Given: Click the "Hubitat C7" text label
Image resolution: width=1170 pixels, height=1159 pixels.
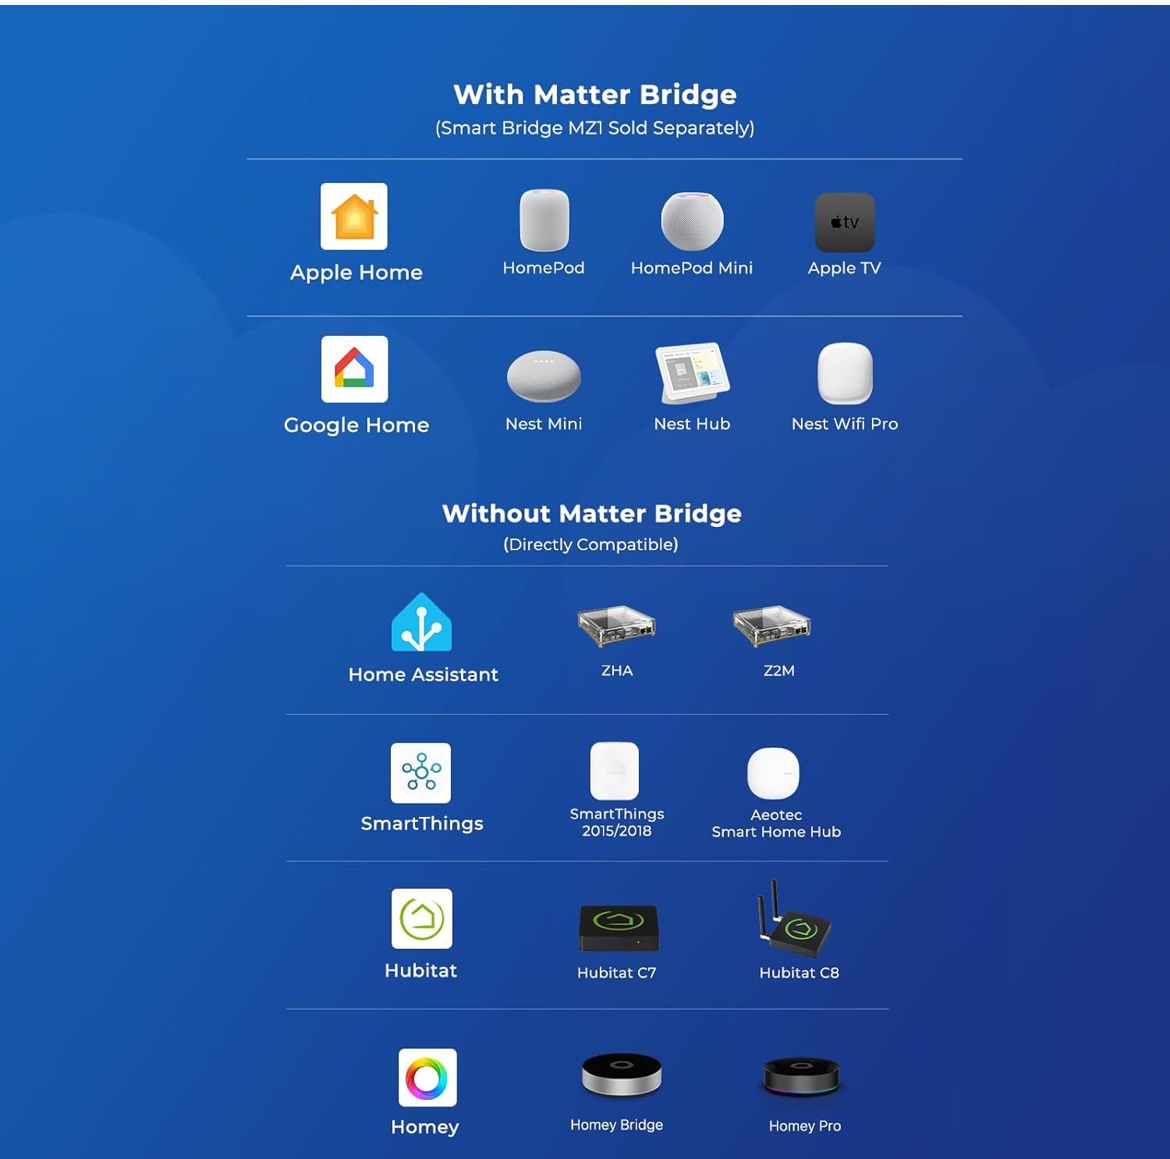Looking at the screenshot, I should [x=616, y=972].
